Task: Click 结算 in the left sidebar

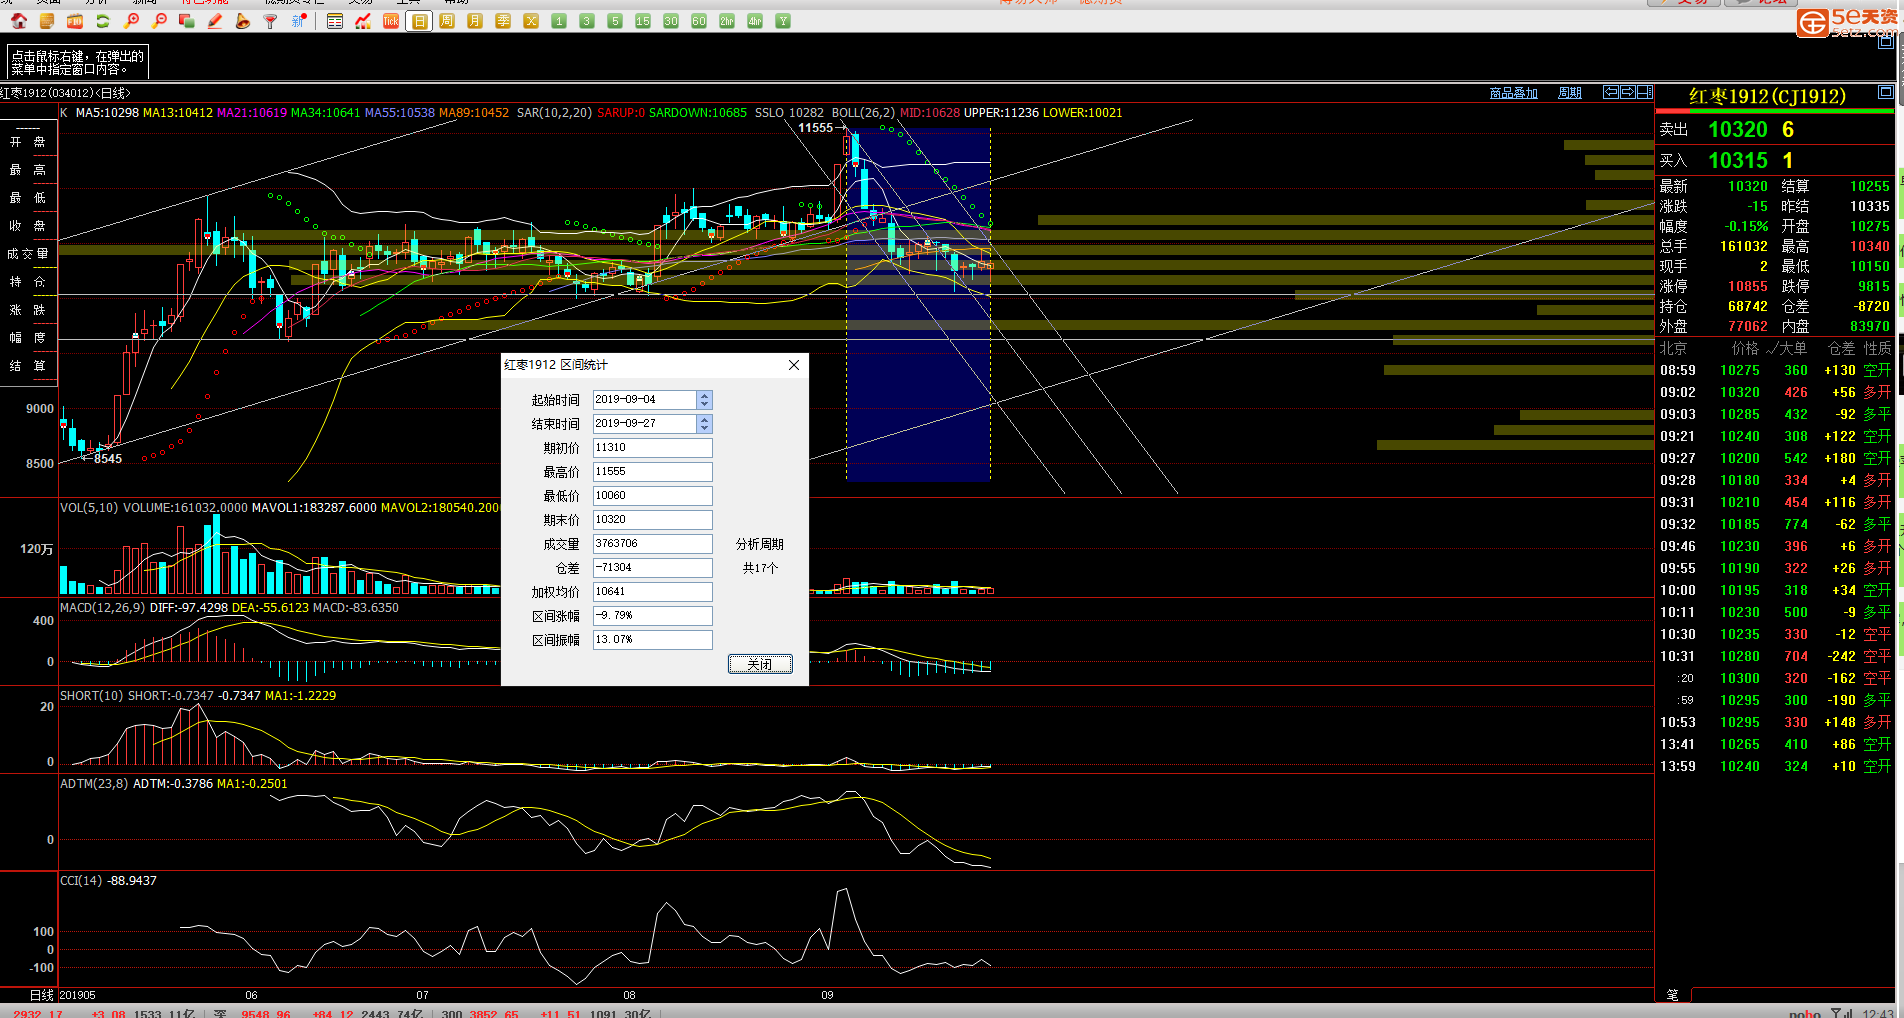Action: 28,366
